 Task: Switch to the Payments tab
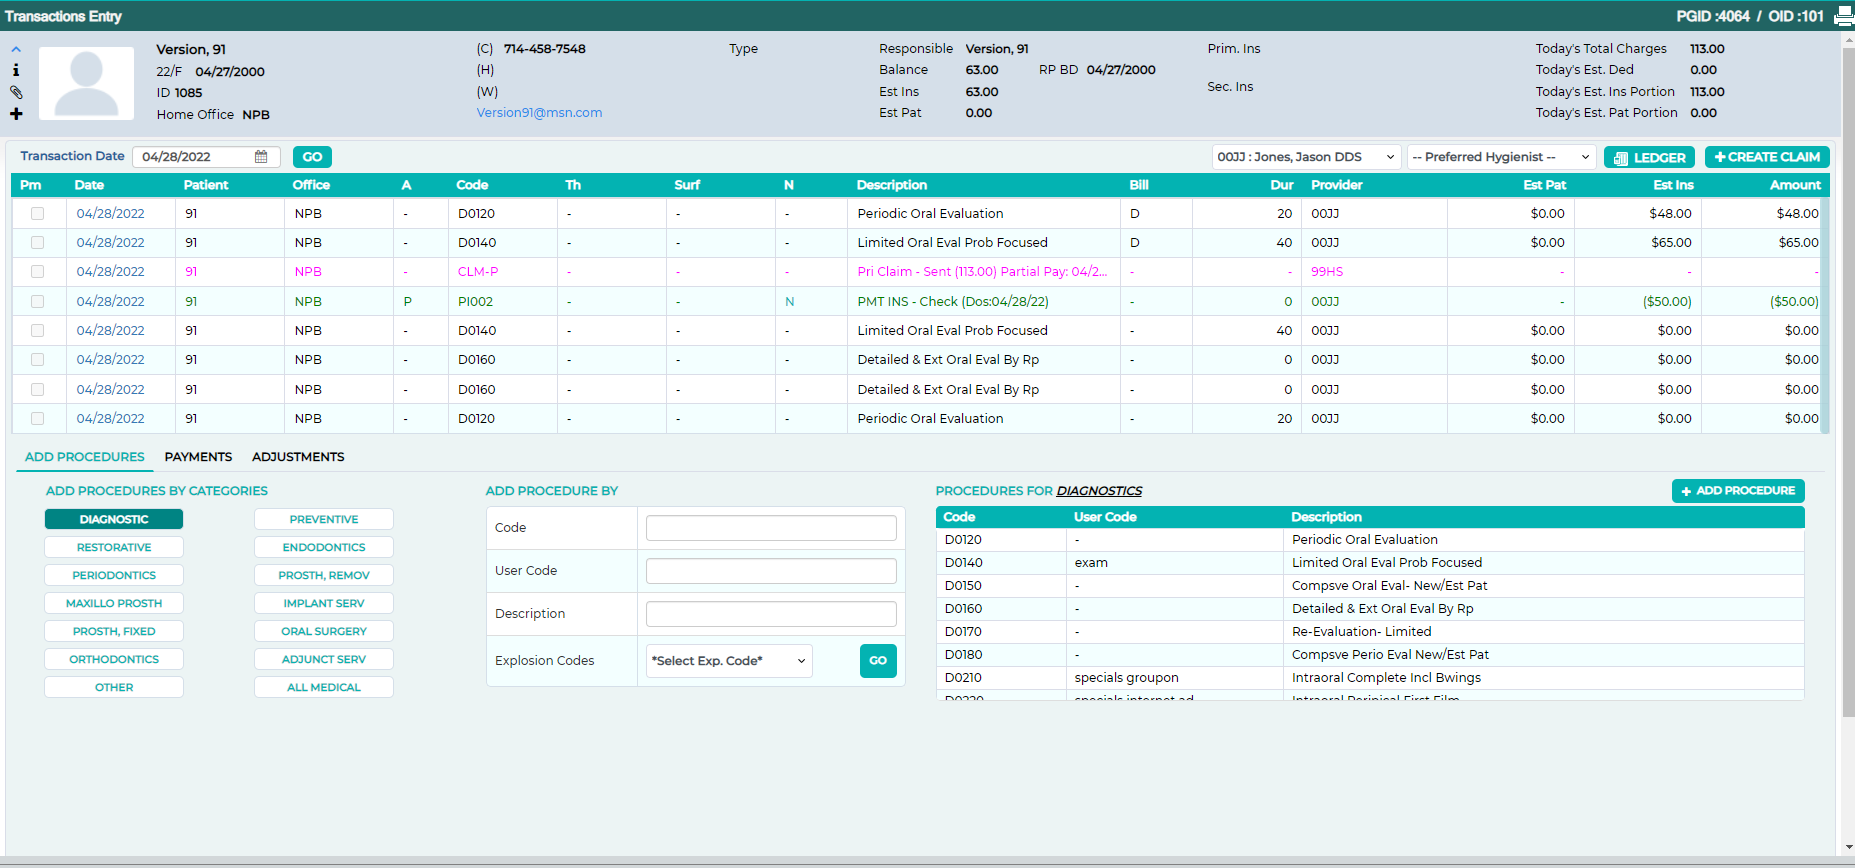click(198, 457)
